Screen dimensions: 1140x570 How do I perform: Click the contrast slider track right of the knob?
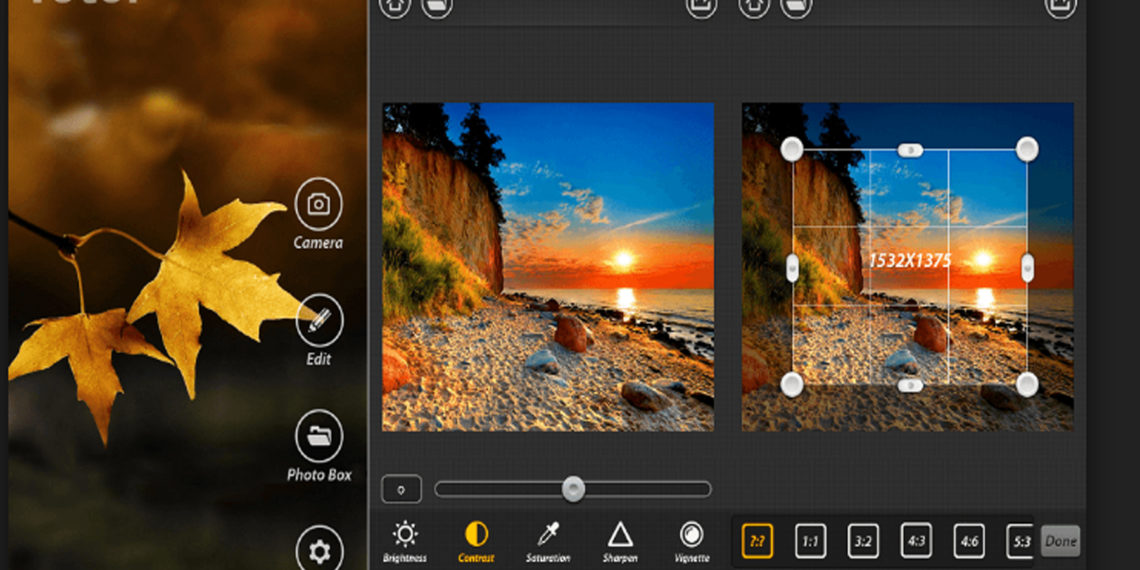tap(648, 489)
